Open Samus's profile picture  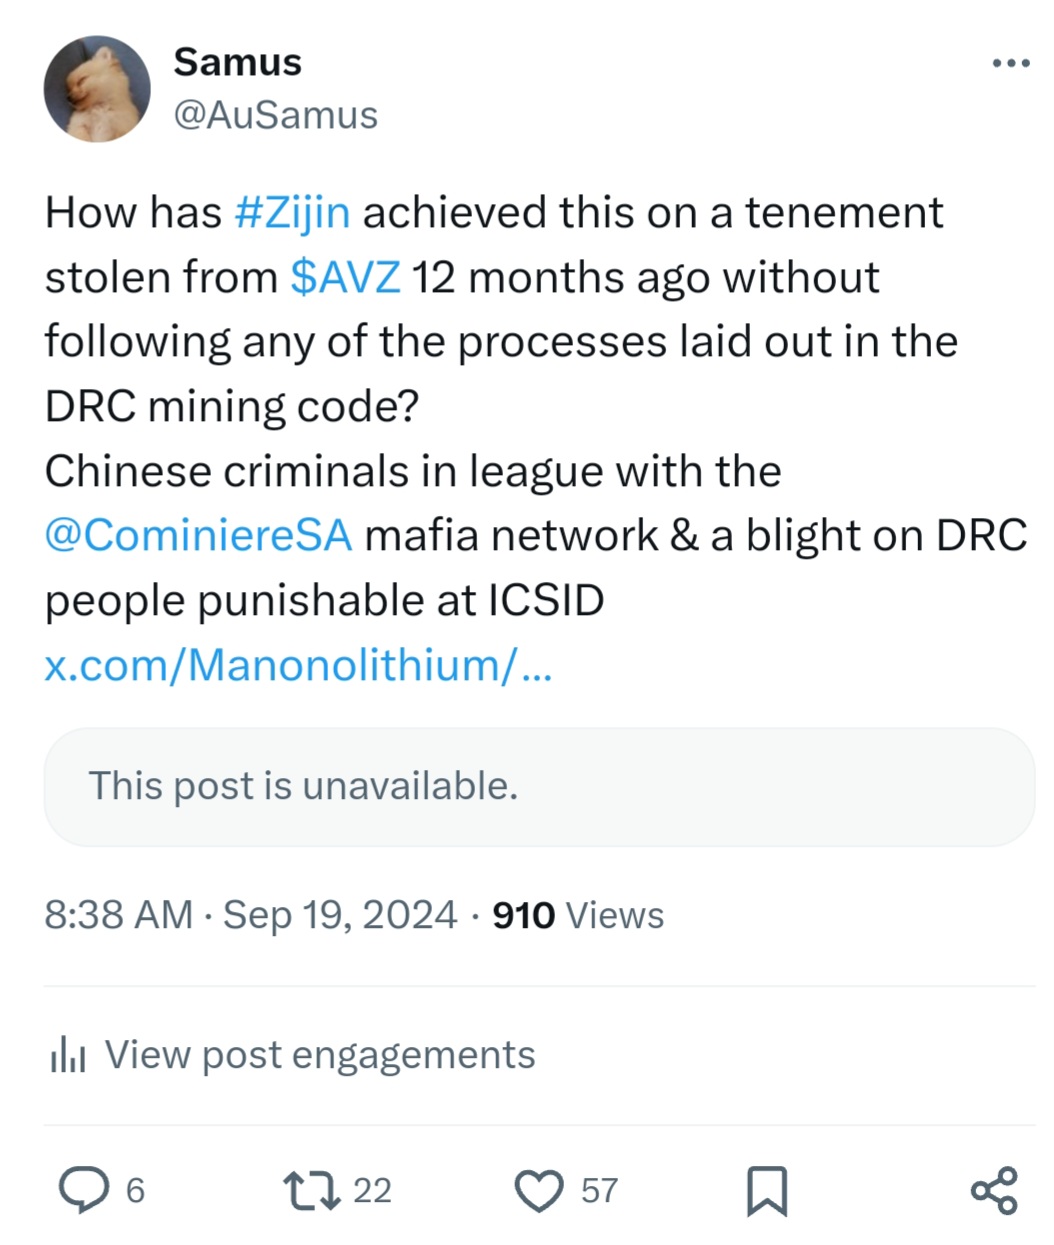[x=97, y=89]
